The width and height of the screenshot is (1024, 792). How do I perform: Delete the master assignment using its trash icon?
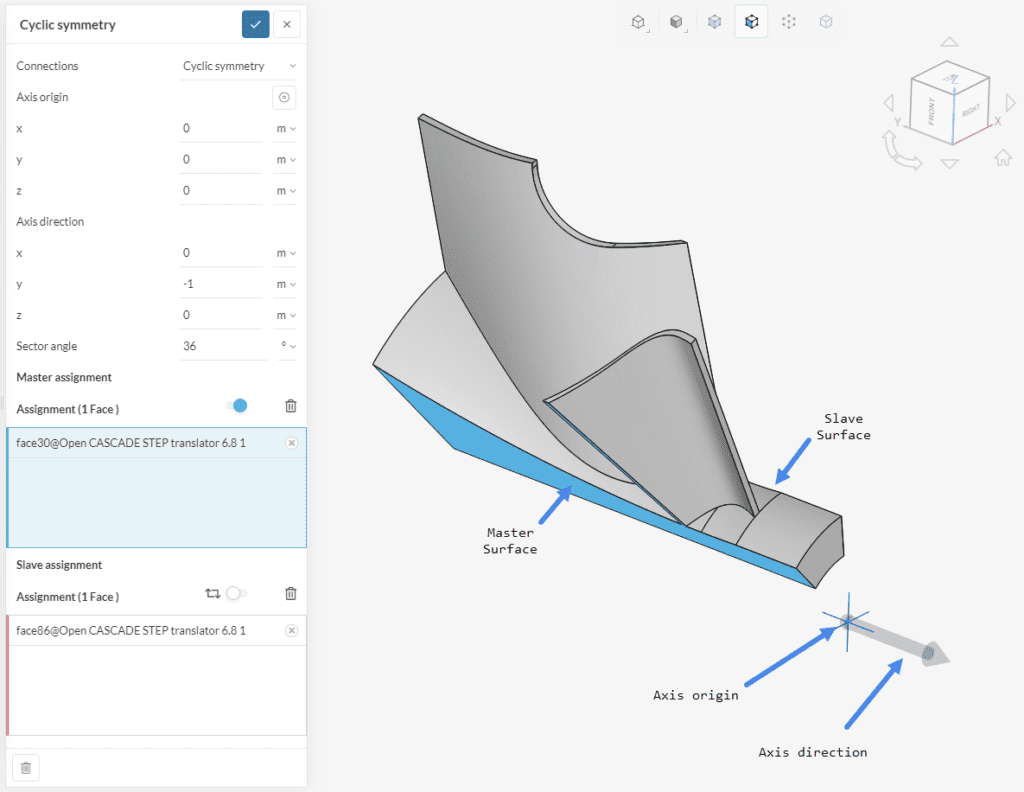point(291,406)
